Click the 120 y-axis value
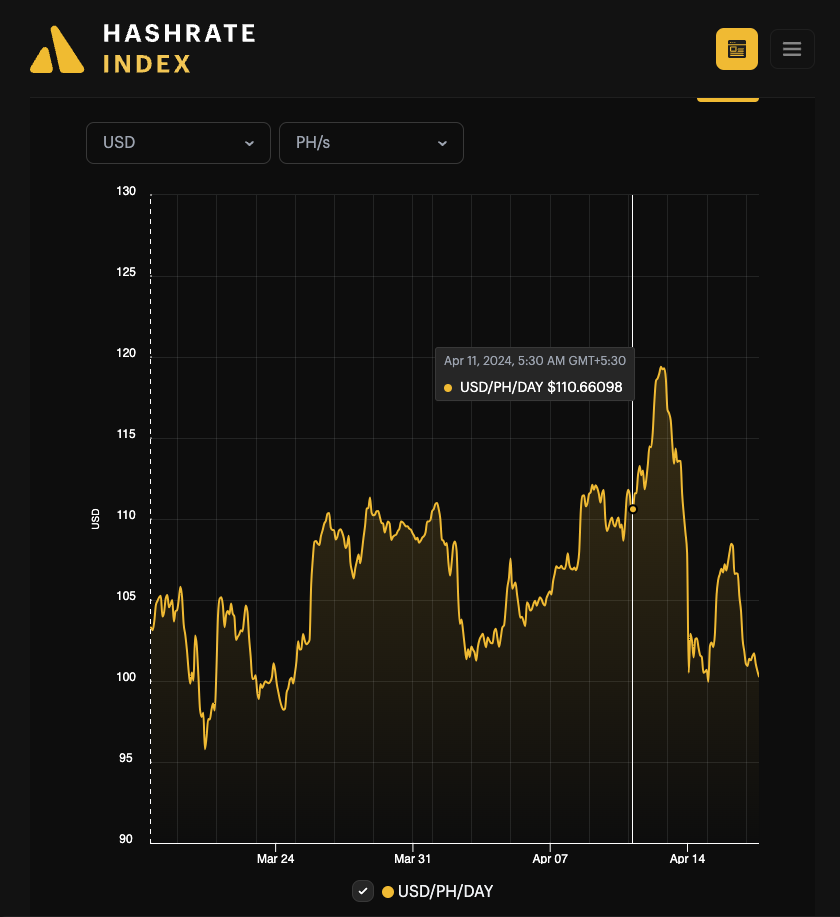 tap(126, 353)
